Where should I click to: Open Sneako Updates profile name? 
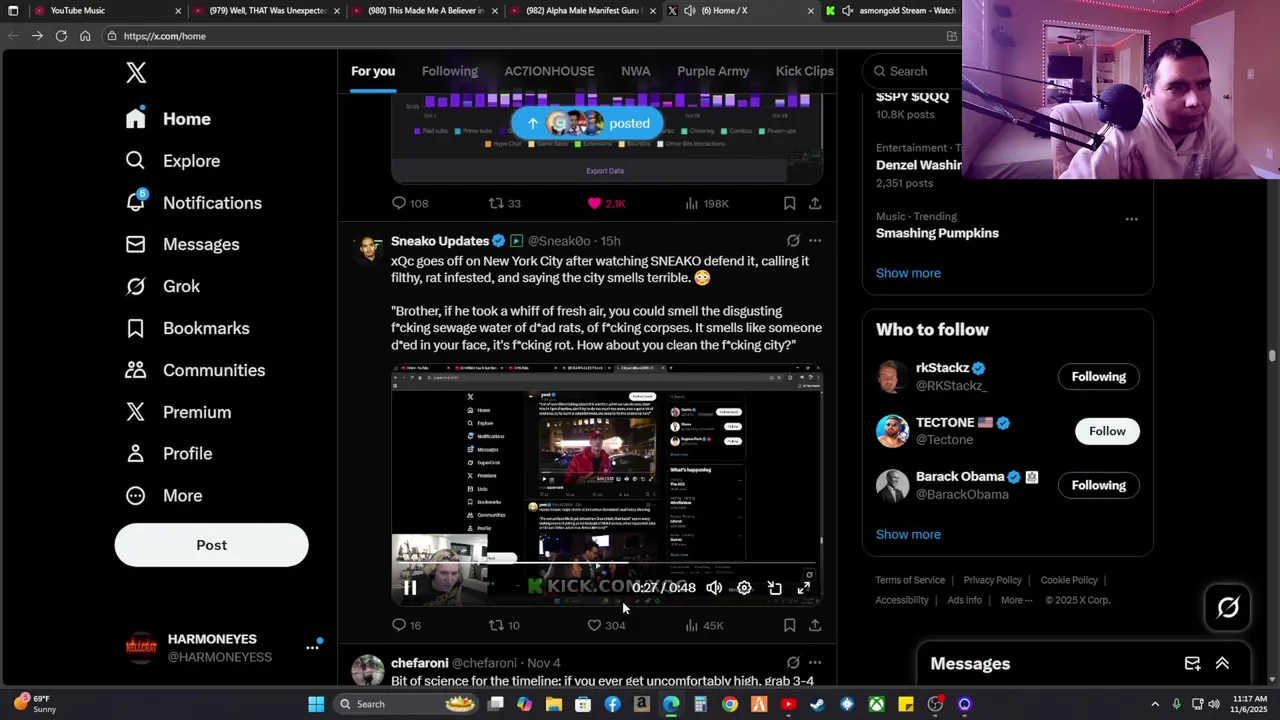tap(440, 241)
